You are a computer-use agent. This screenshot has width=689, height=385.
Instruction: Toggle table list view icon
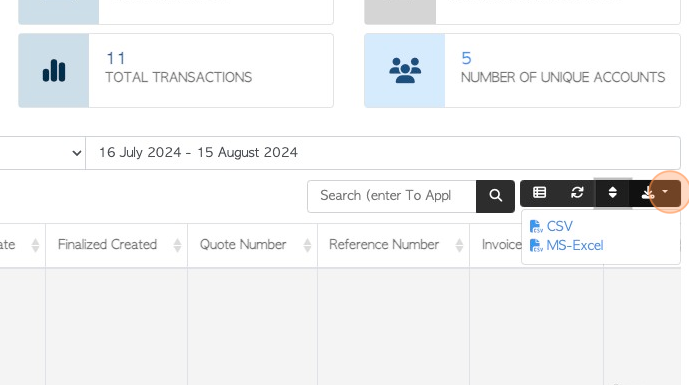coord(539,193)
